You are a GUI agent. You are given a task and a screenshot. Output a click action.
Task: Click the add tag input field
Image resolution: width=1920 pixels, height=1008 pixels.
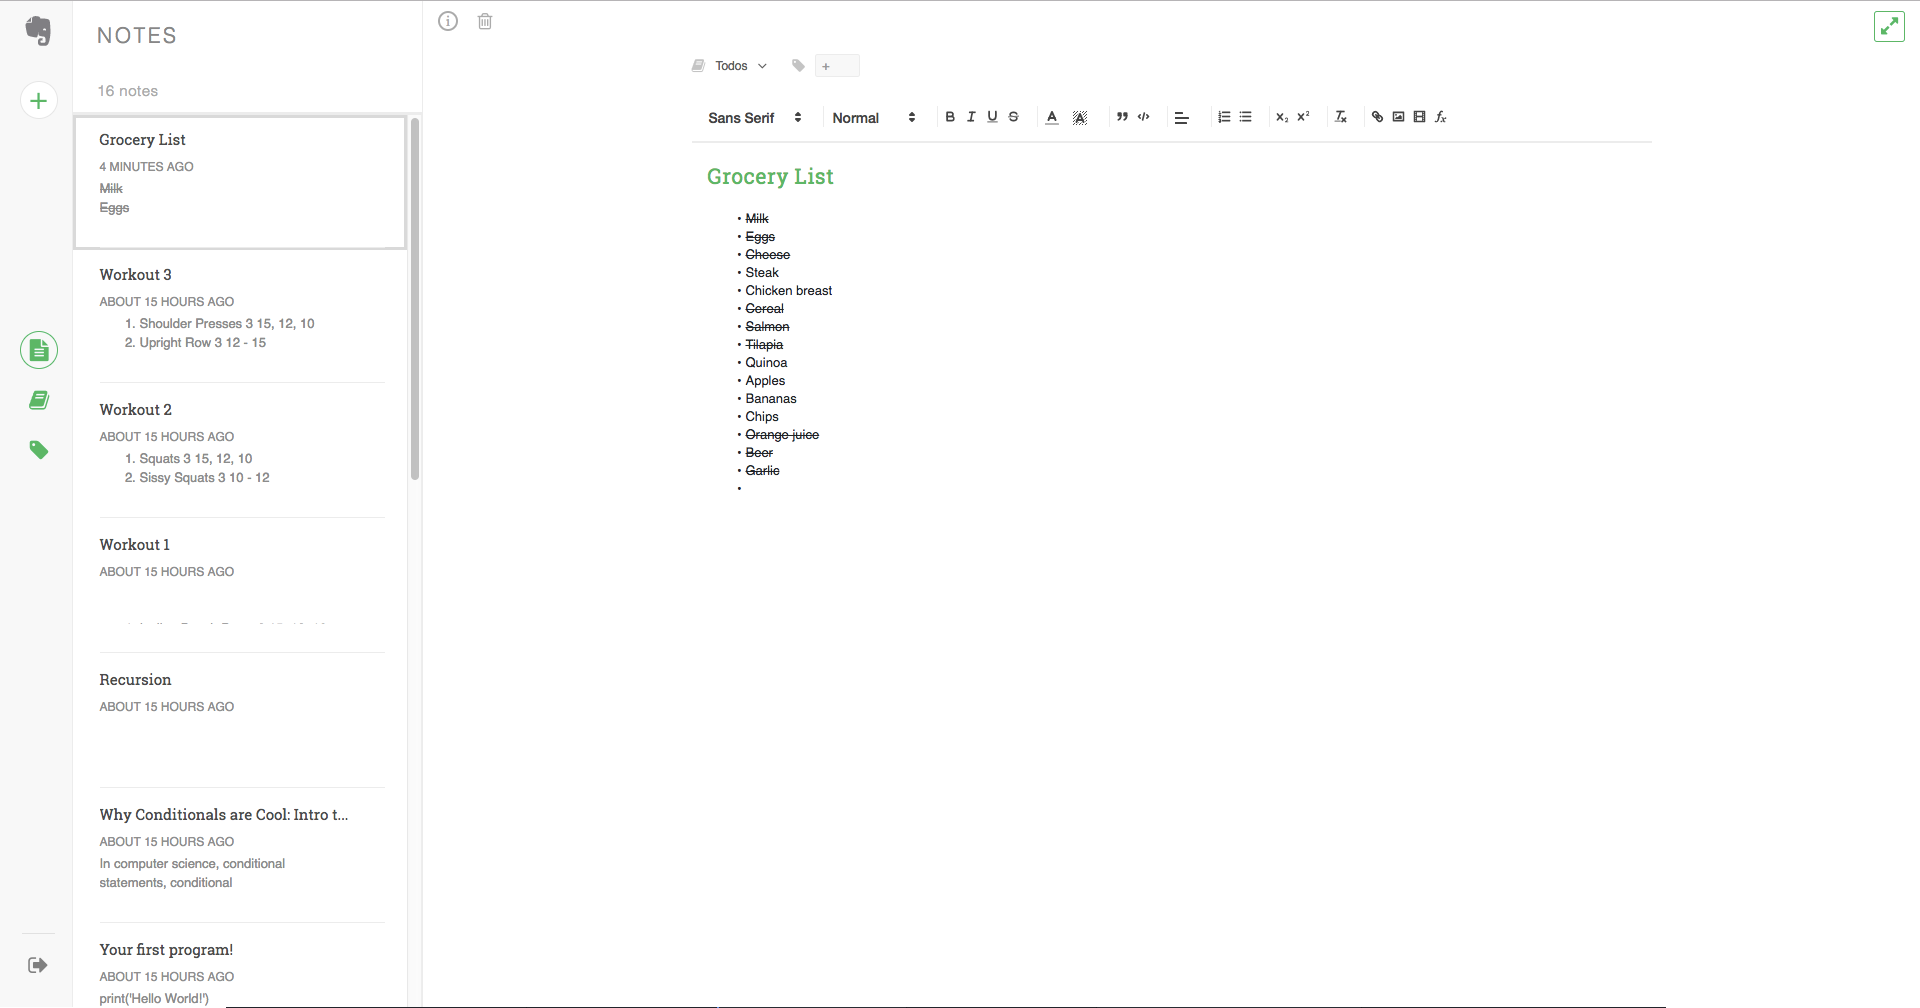pyautogui.click(x=837, y=66)
